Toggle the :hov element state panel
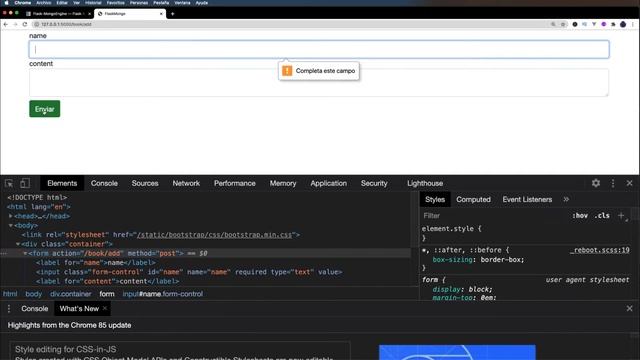This screenshot has width=640, height=360. coord(580,216)
